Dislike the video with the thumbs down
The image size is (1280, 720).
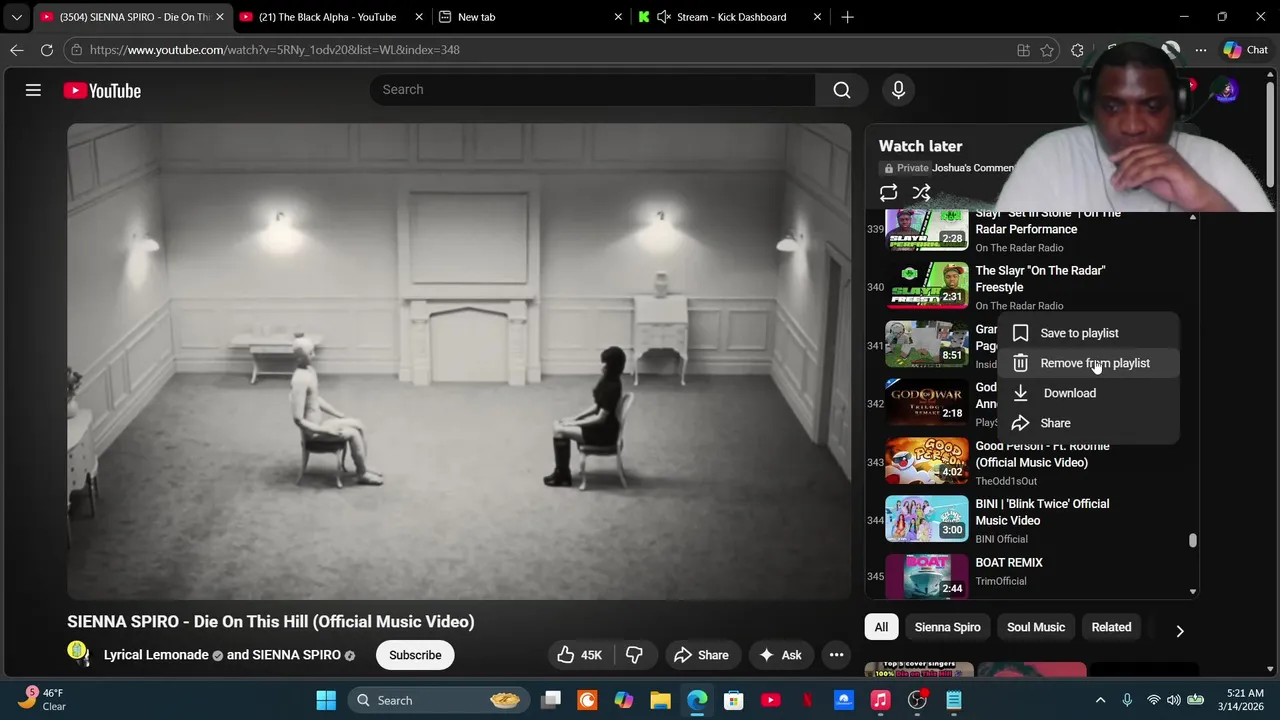point(634,655)
